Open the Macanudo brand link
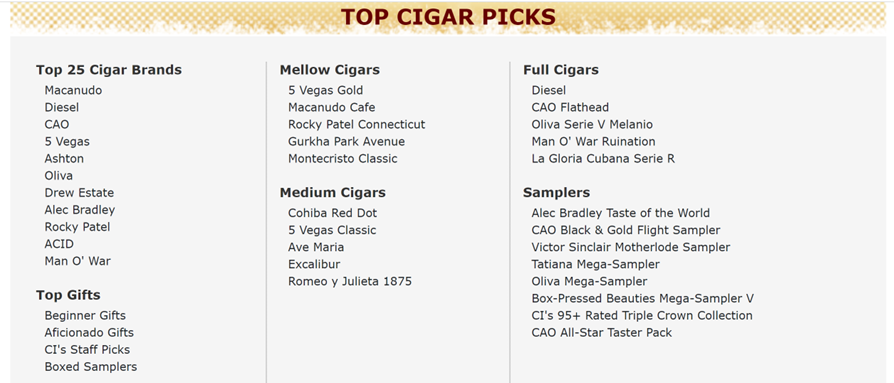Image resolution: width=894 pixels, height=383 pixels. coord(73,90)
